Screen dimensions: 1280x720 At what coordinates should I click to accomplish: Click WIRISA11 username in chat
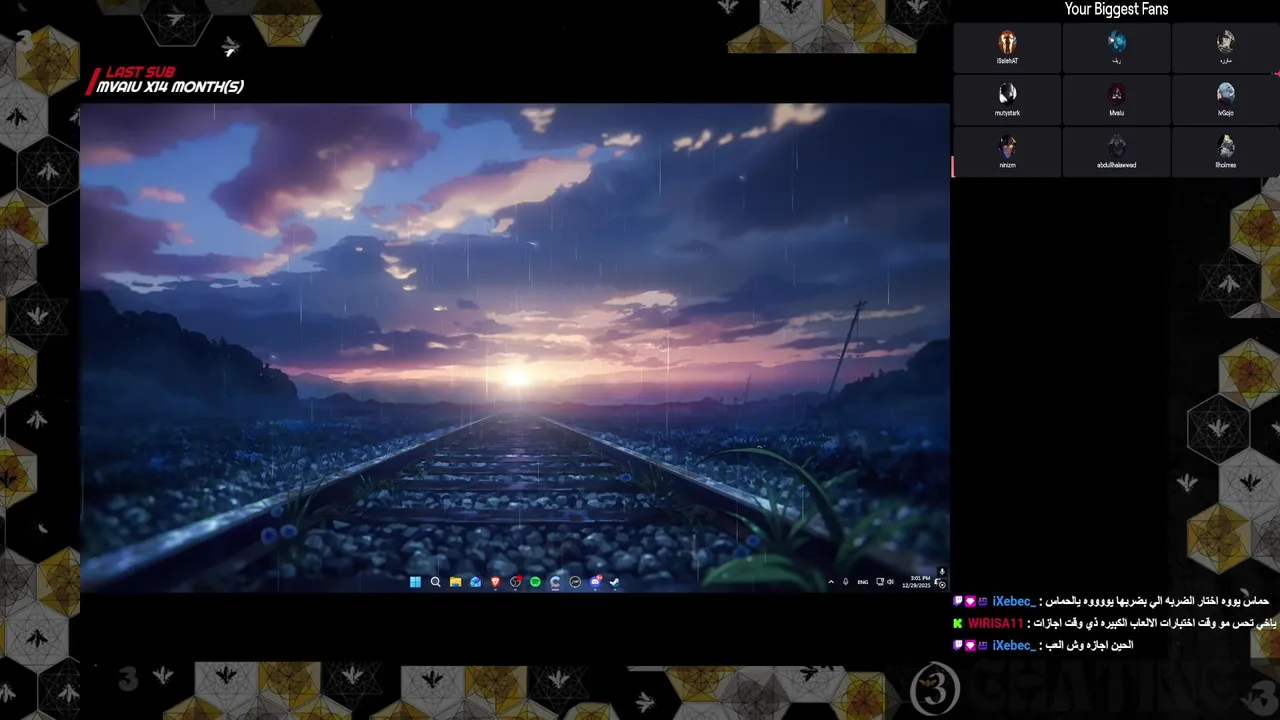point(996,623)
